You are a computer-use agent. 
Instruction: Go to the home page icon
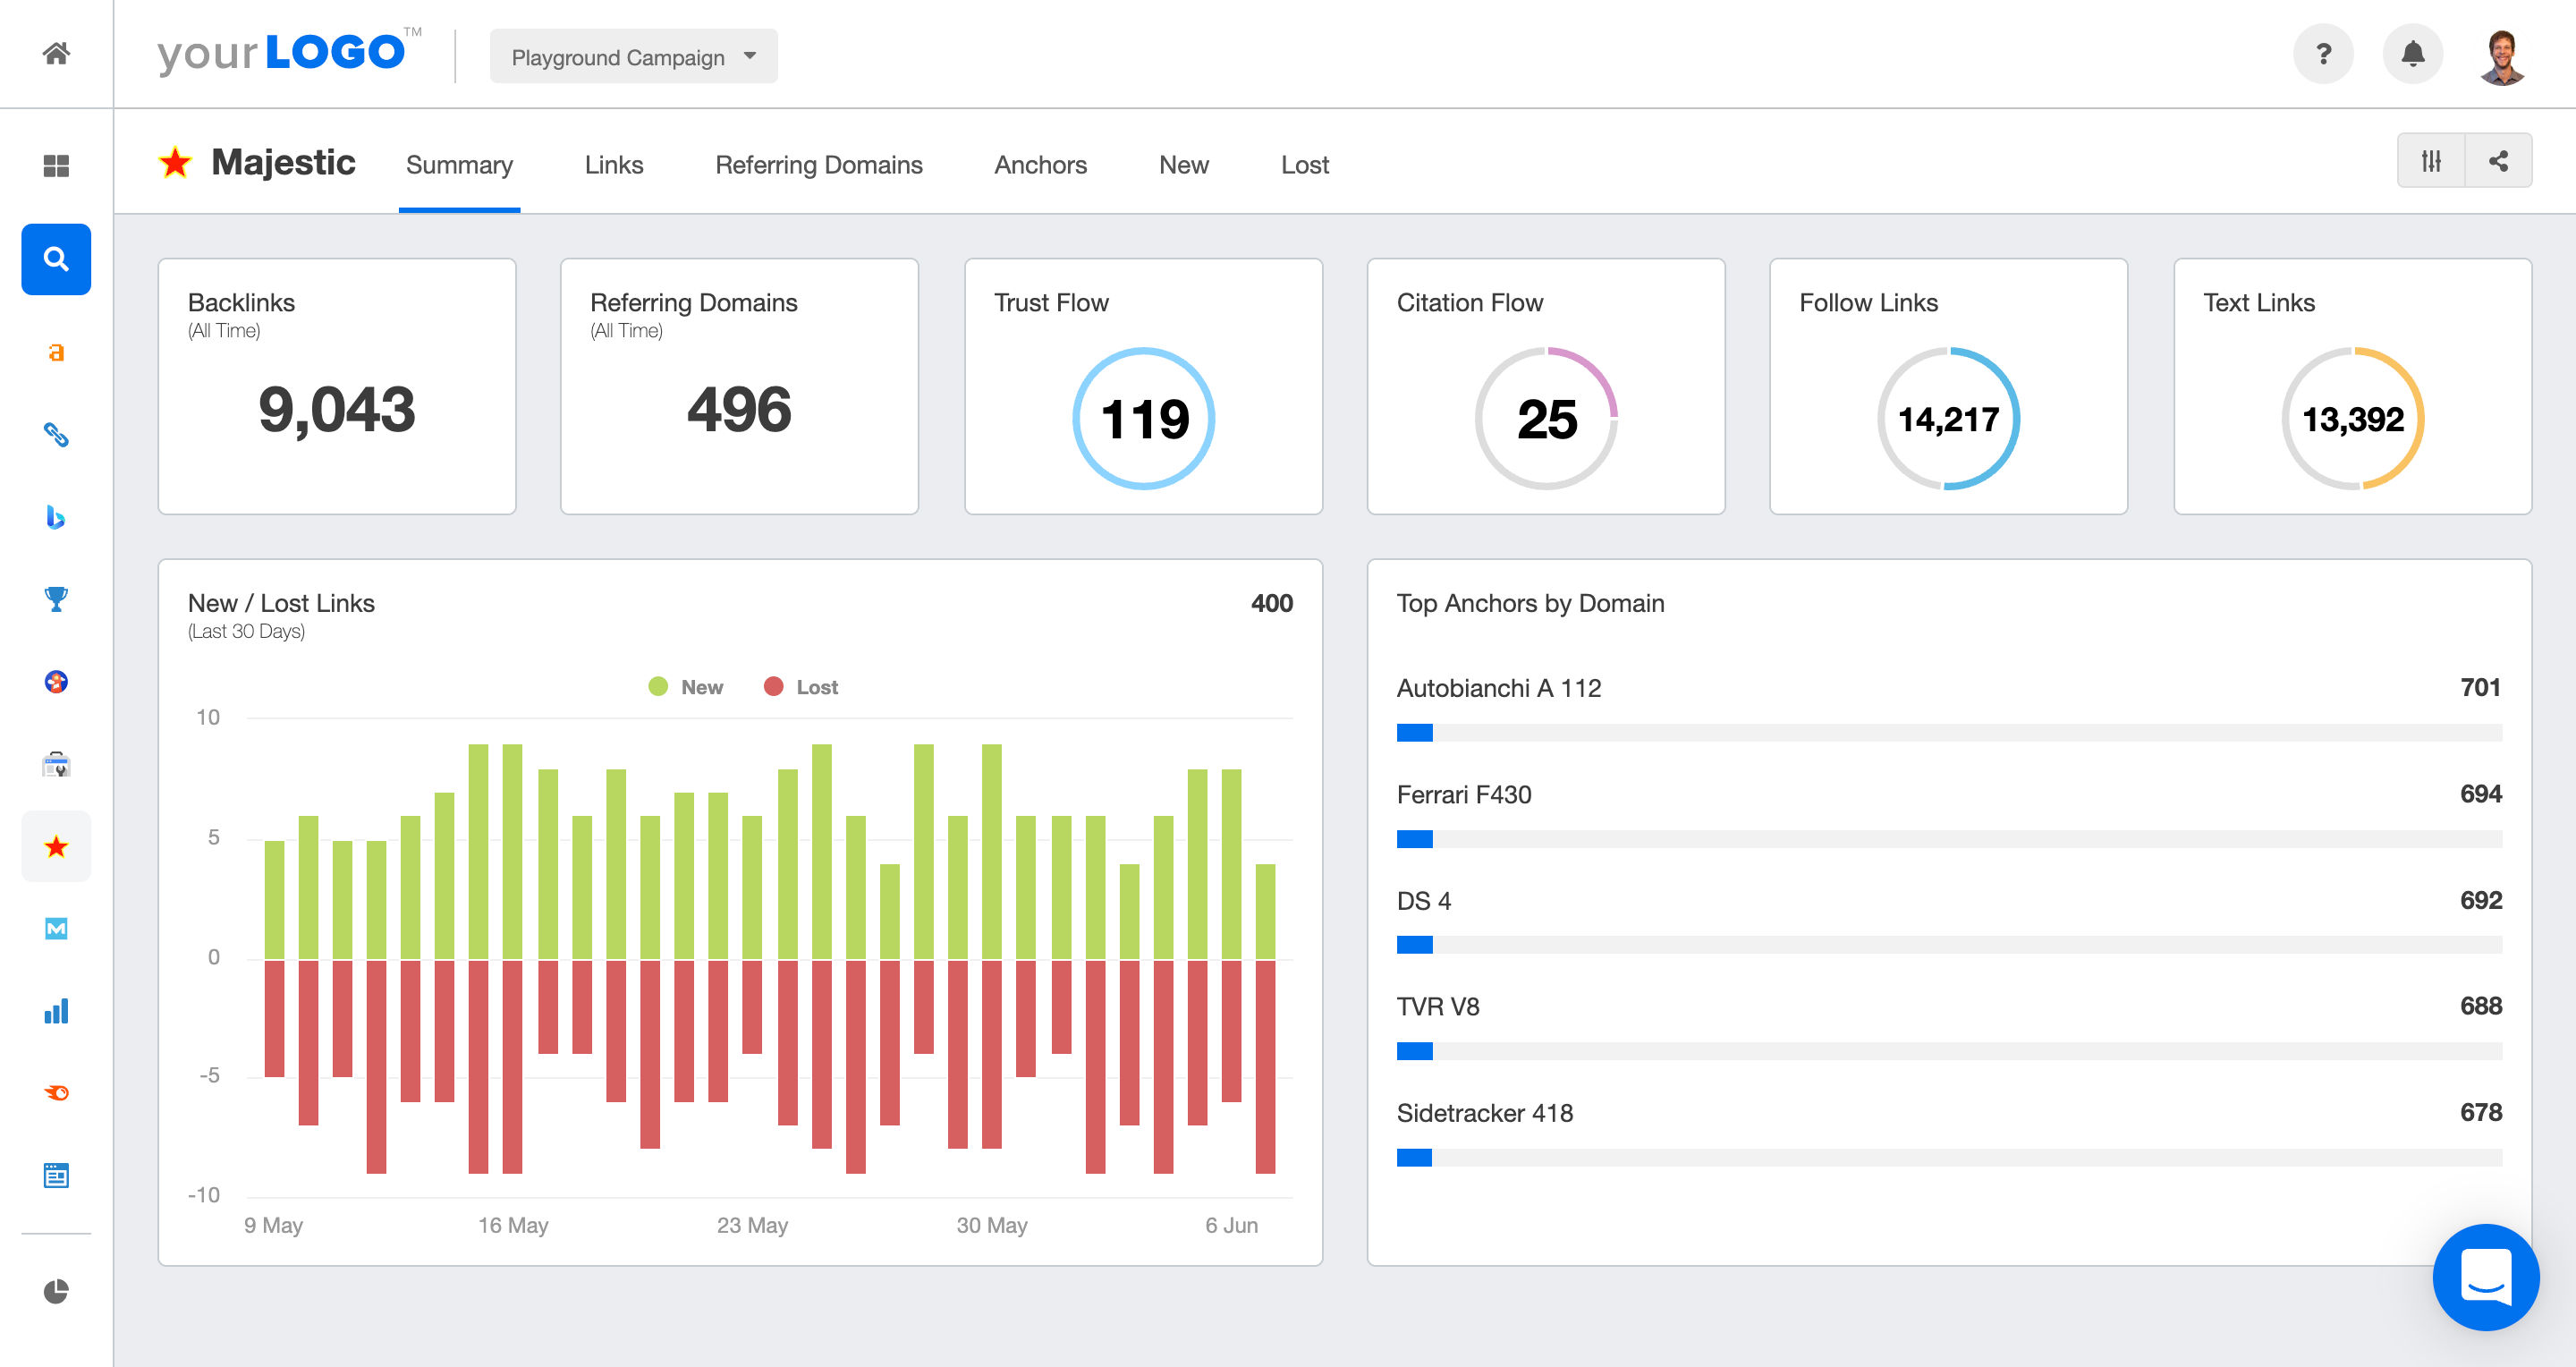tap(56, 53)
